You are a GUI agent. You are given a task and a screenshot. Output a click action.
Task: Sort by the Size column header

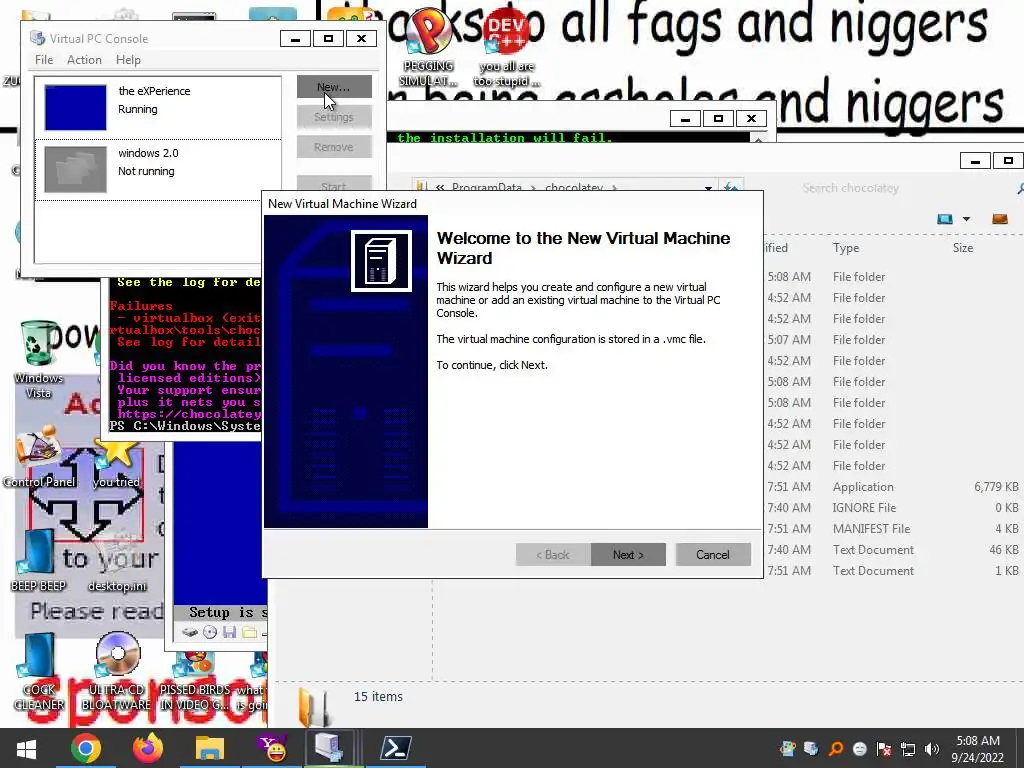tap(963, 248)
